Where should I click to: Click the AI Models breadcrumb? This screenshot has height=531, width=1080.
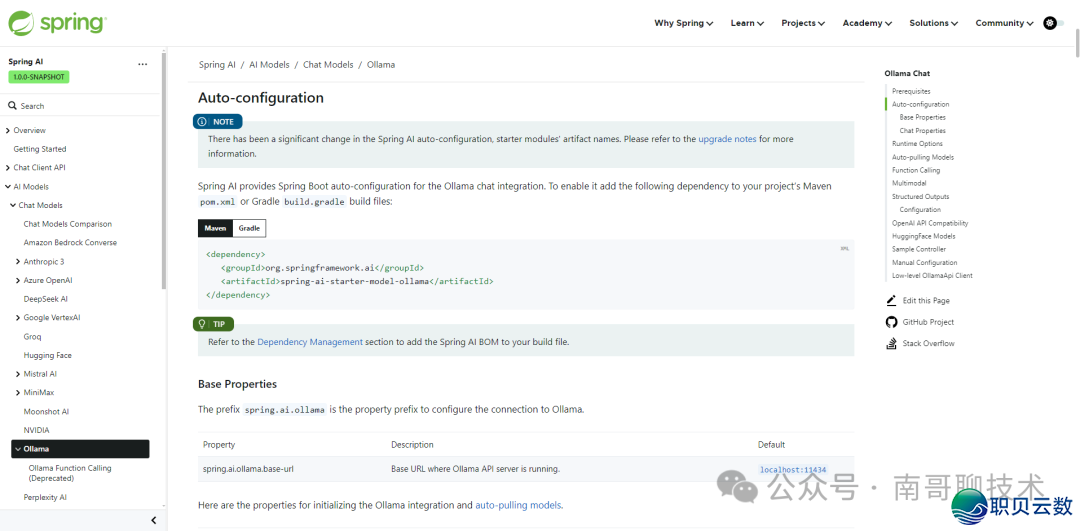pos(269,65)
